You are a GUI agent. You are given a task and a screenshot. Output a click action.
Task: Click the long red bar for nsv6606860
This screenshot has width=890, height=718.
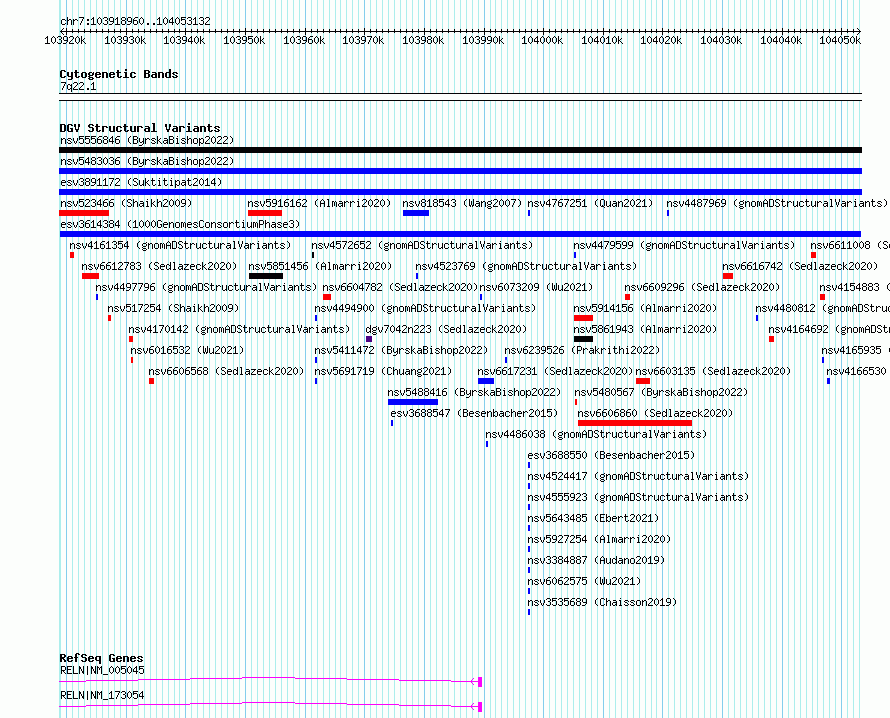[x=635, y=423]
